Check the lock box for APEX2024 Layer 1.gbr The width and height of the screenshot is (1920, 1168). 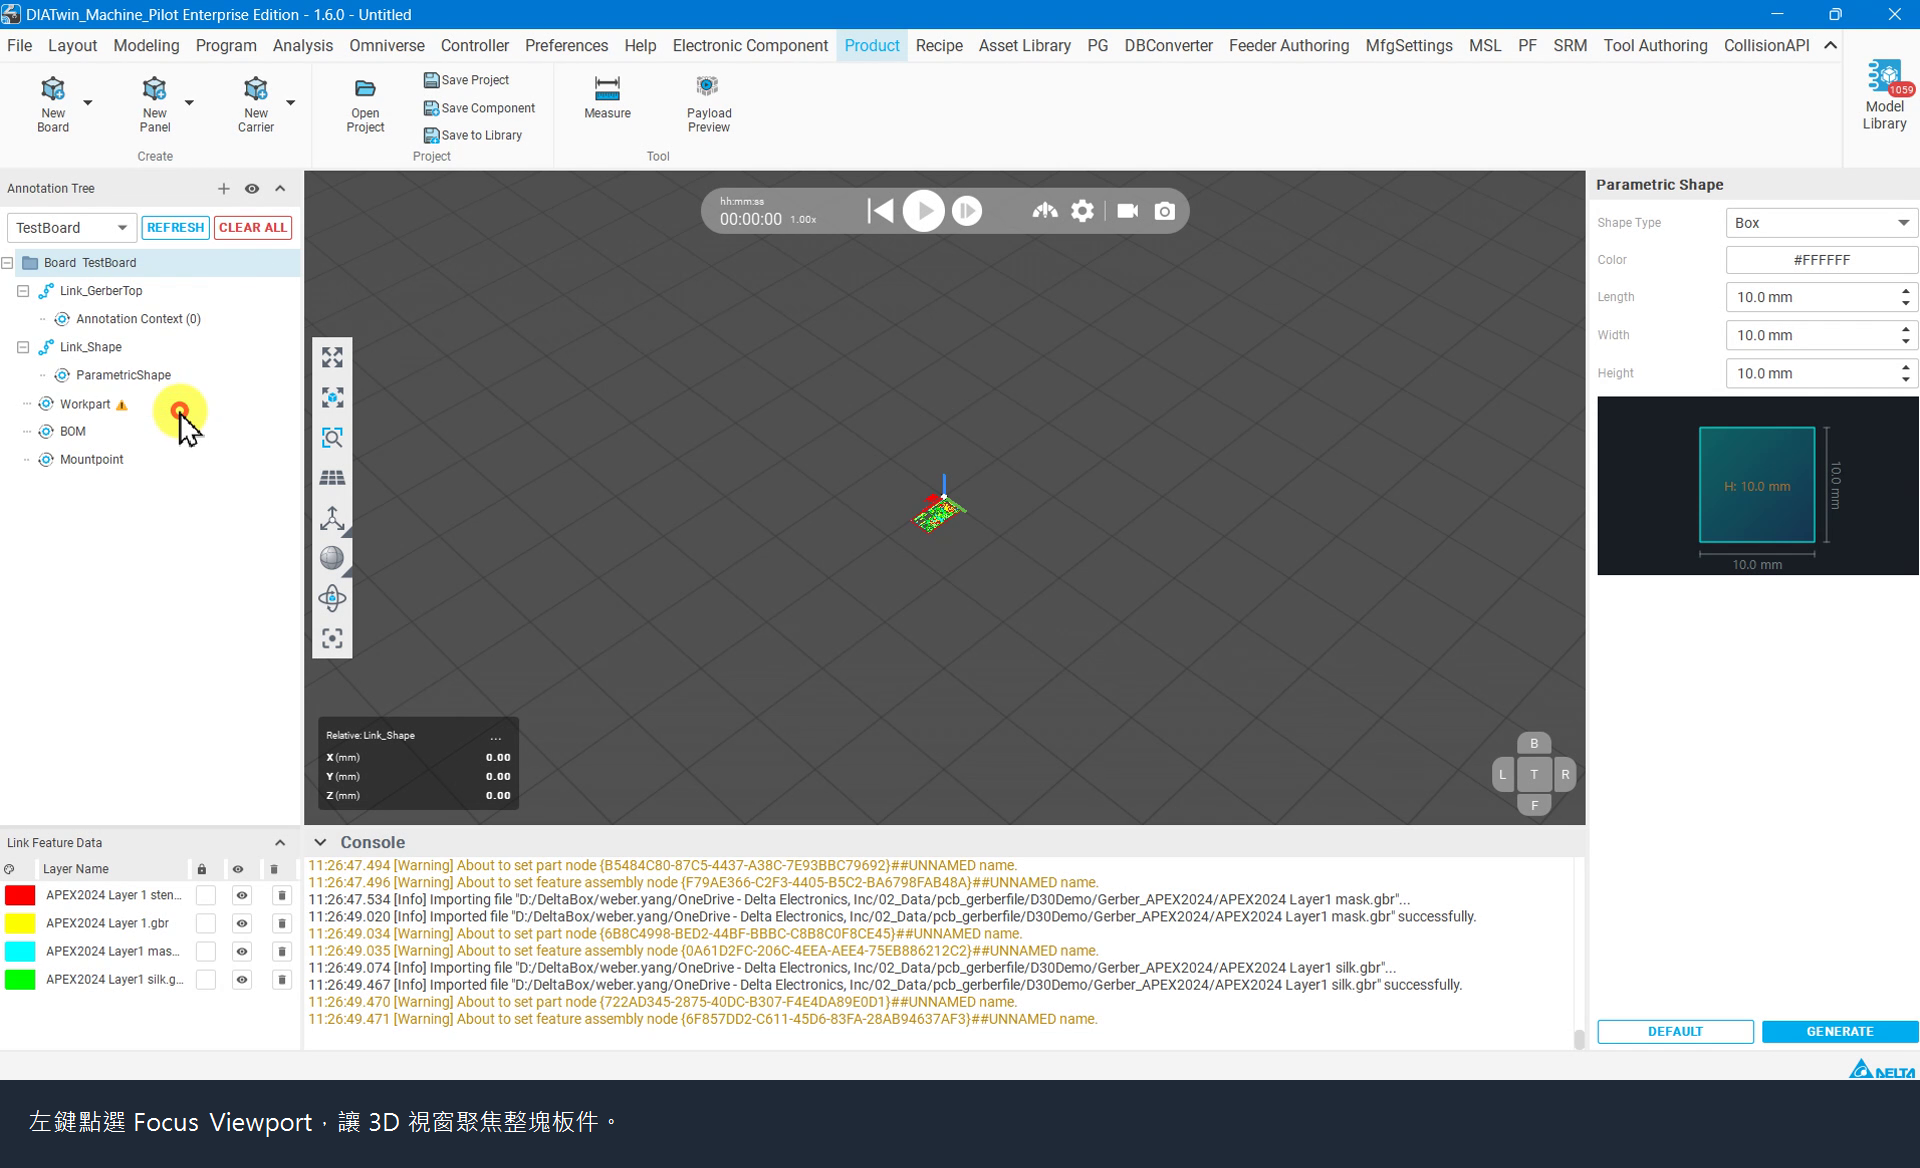(205, 923)
